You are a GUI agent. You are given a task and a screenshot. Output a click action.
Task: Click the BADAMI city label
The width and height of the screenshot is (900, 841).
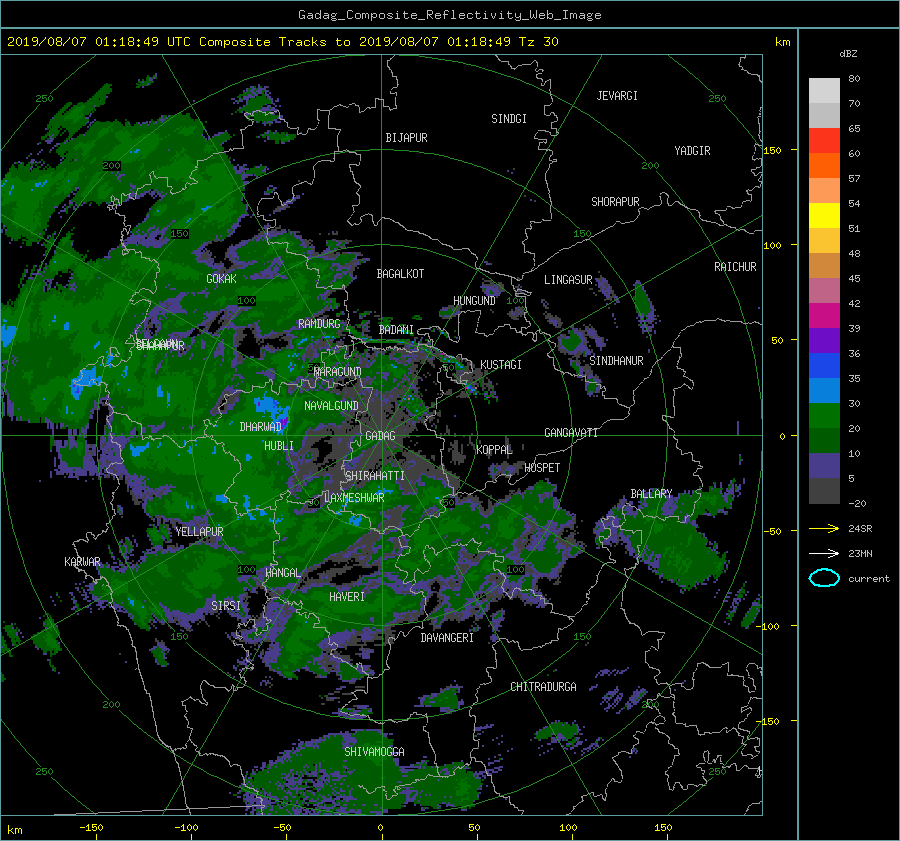[x=396, y=330]
